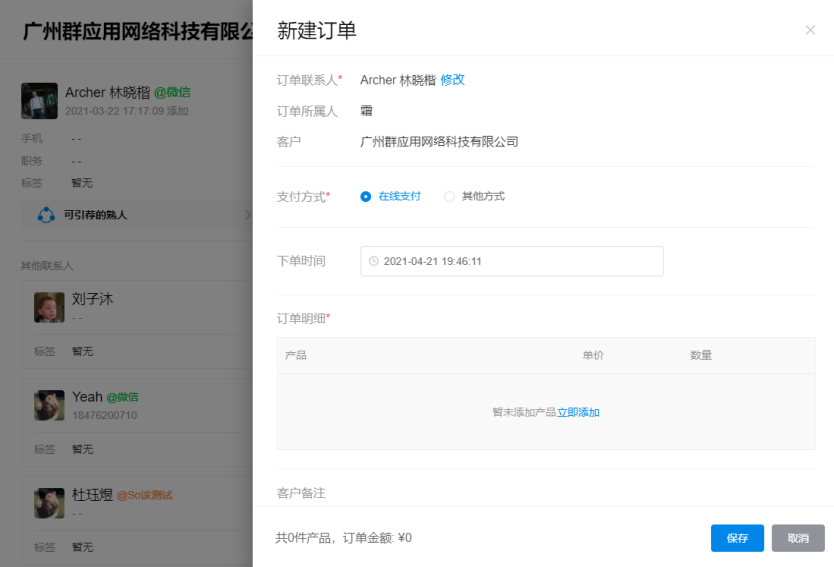Click 修改 to change order contact

pos(452,80)
